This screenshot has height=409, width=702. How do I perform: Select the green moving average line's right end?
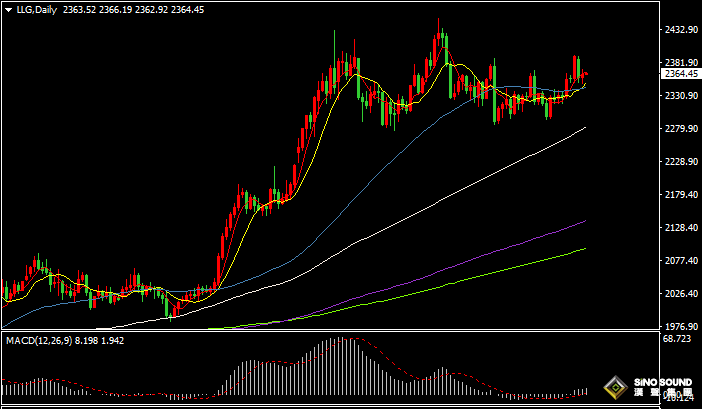(x=584, y=249)
